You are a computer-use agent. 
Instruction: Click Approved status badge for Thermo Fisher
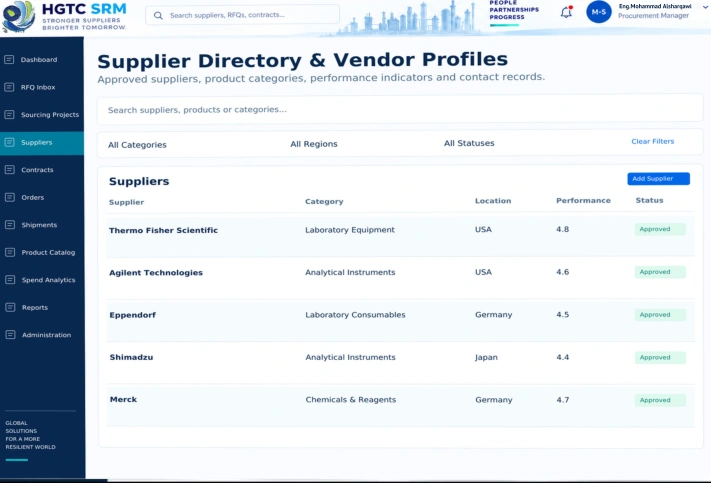[x=660, y=229]
